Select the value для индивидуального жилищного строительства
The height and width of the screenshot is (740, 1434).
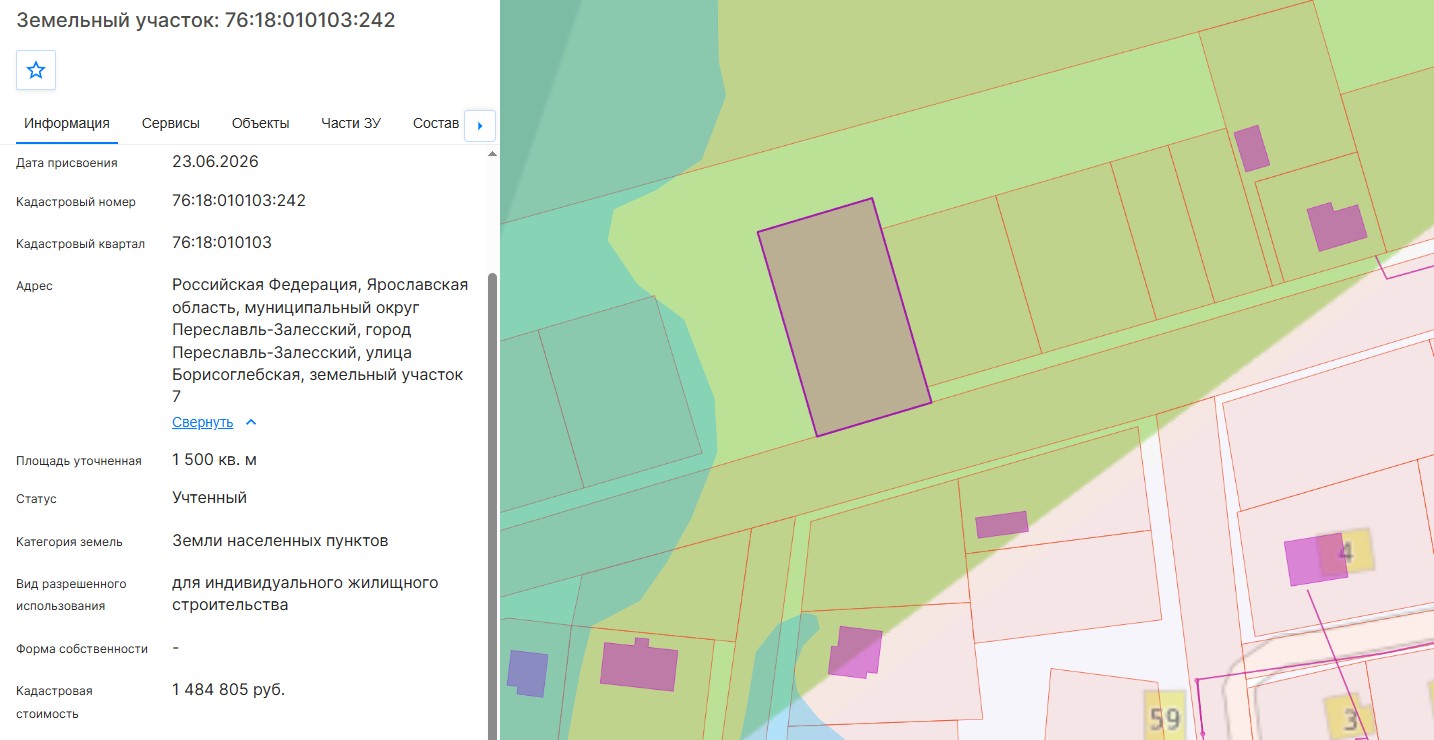click(x=305, y=594)
